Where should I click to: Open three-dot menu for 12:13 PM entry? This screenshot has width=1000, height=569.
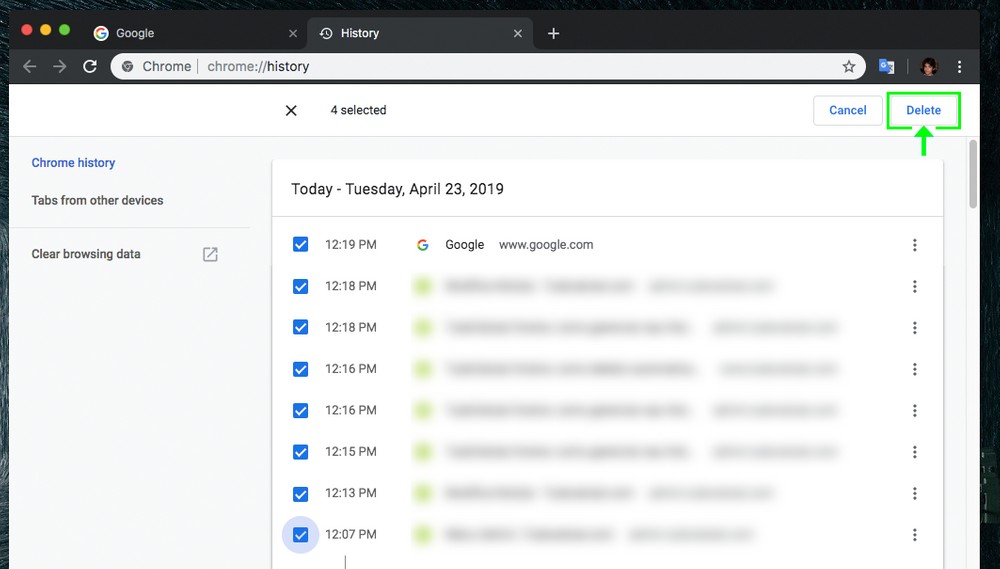point(914,493)
